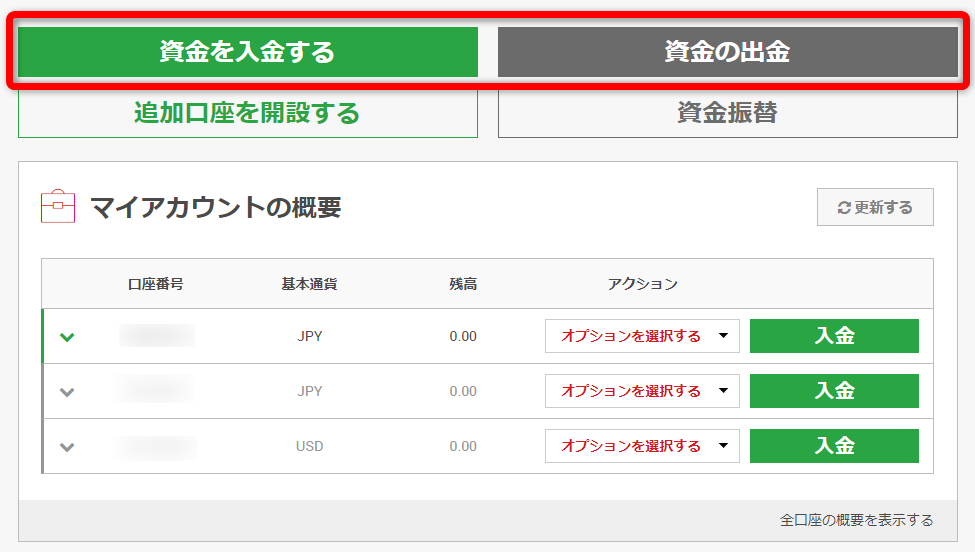The image size is (975, 552).
Task: Click the 更新する refresh button
Action: pos(875,207)
